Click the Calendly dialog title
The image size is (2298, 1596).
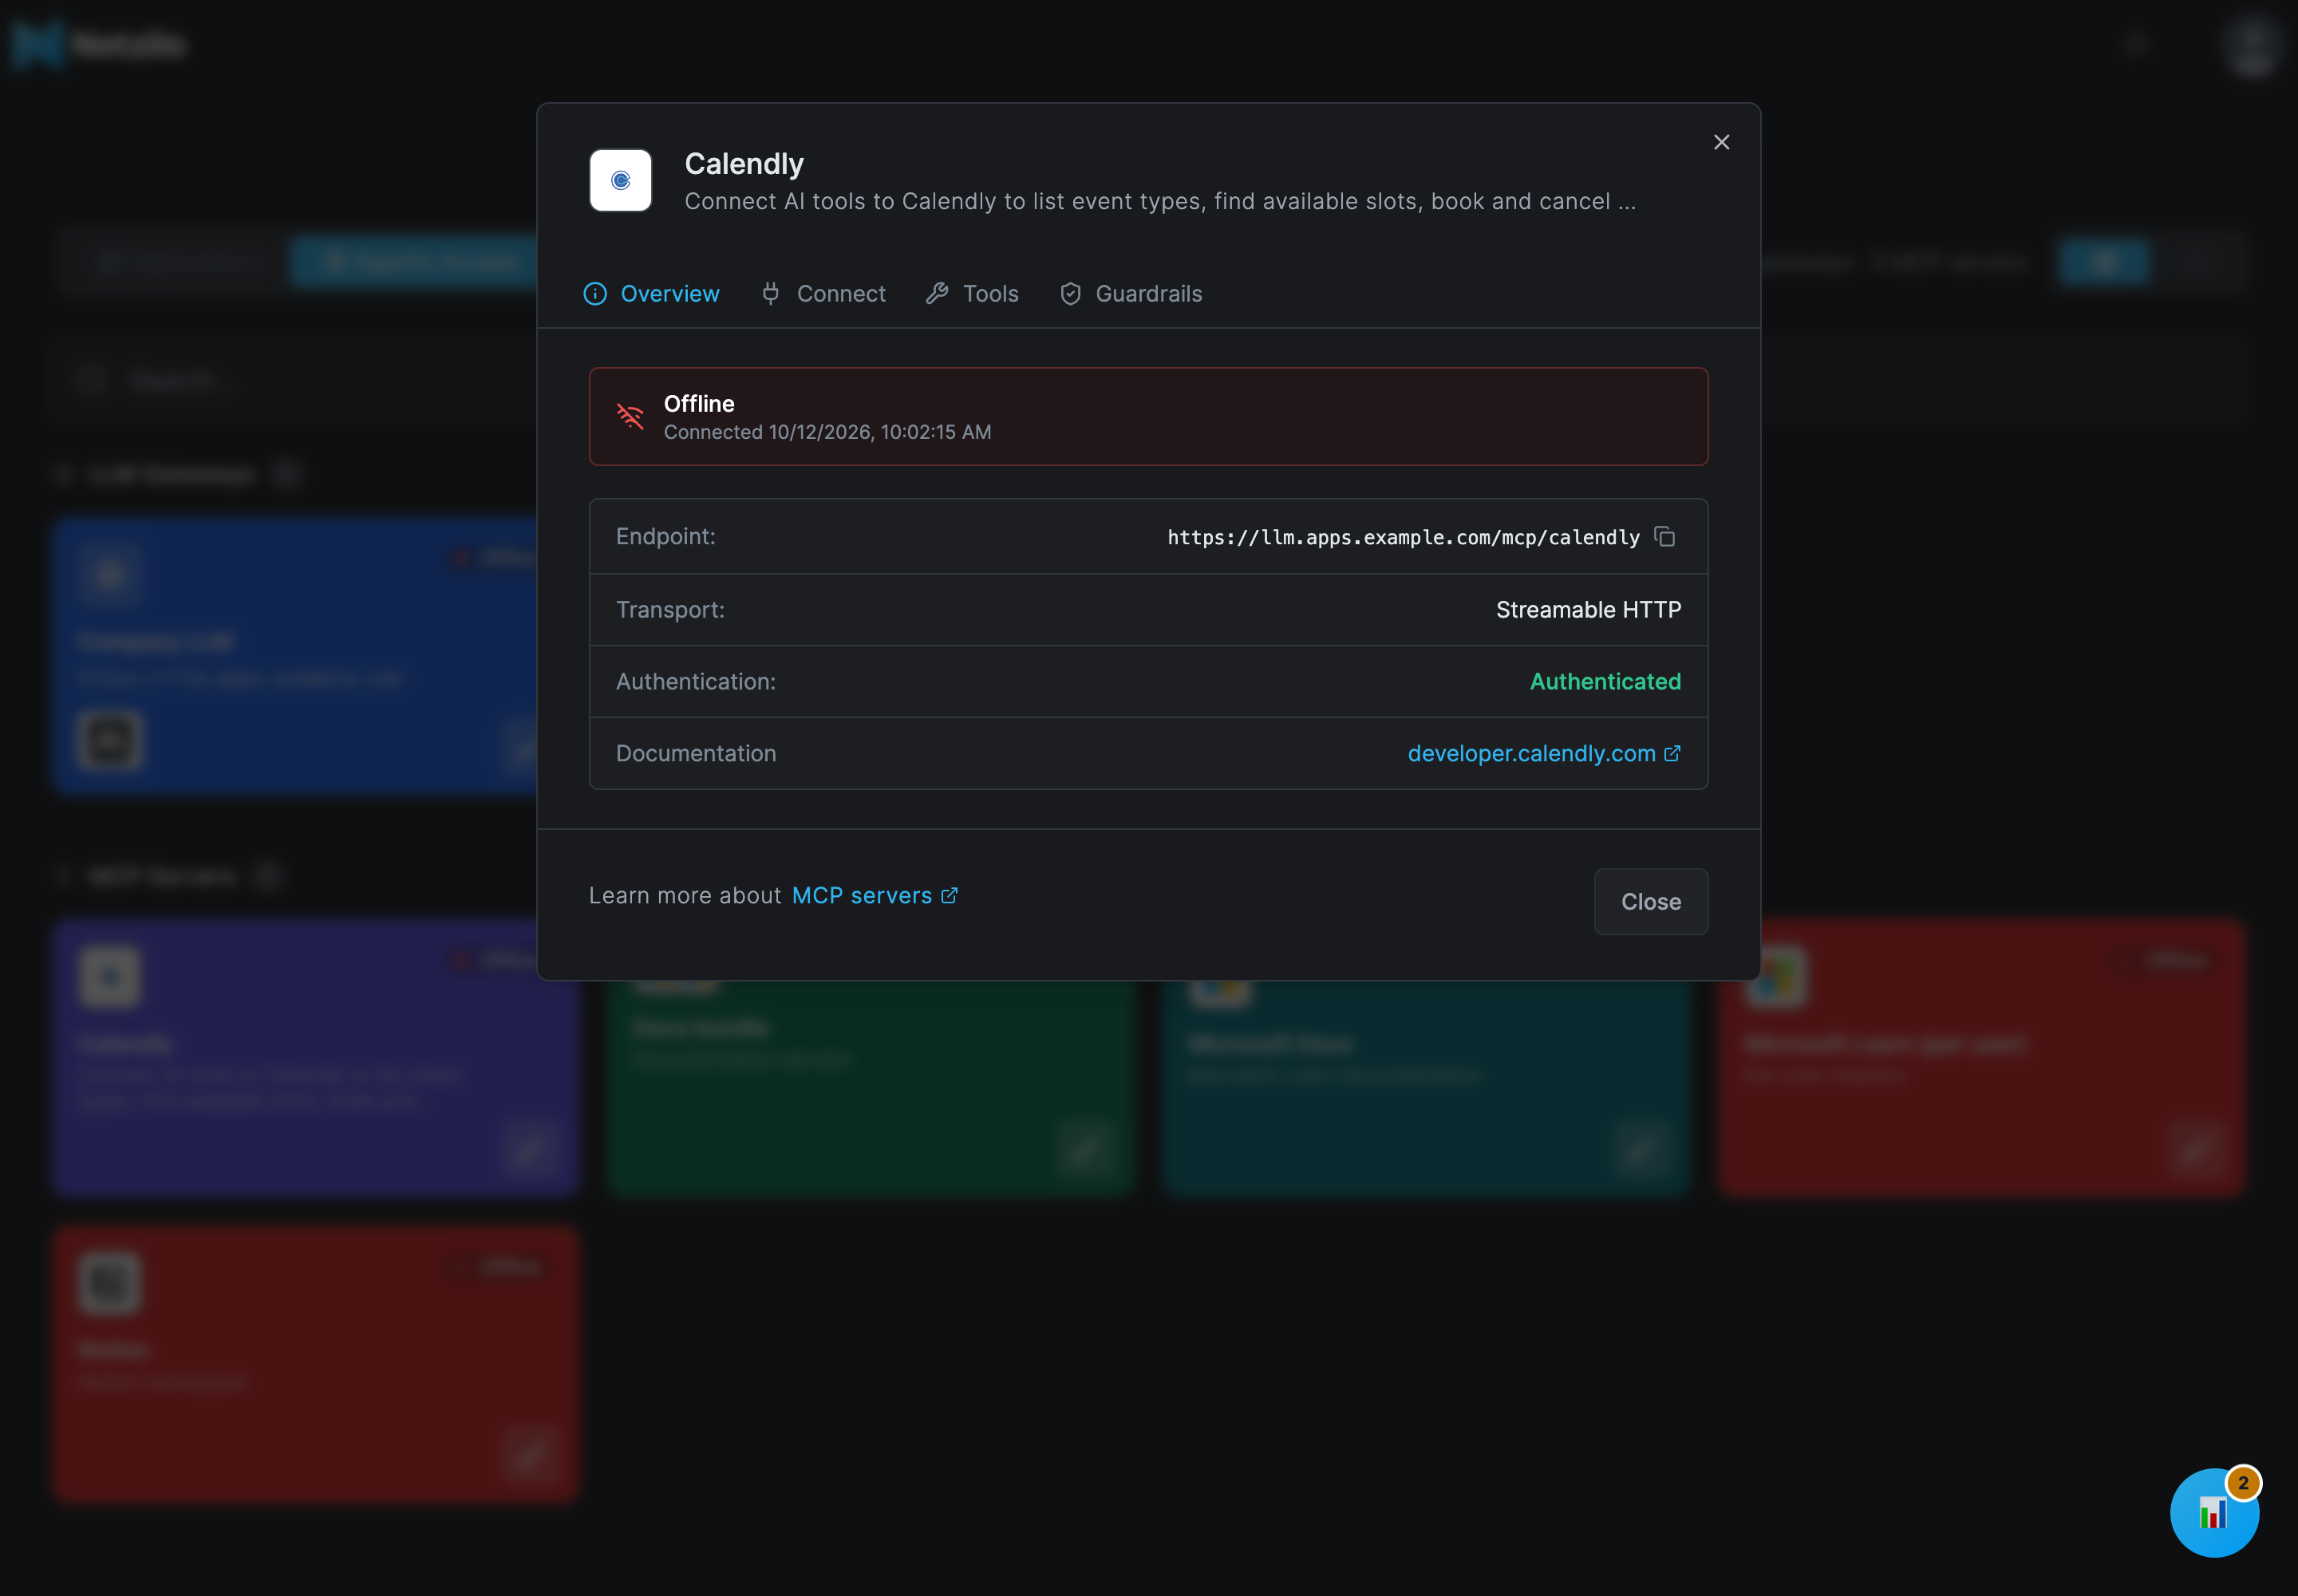744,164
